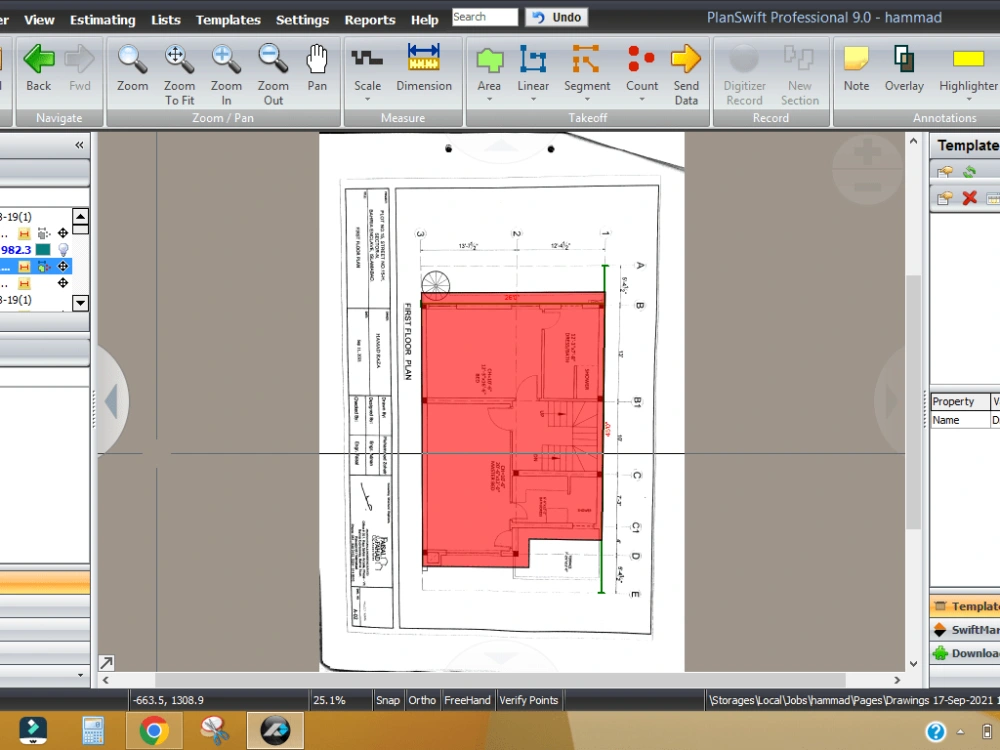
Task: Enable Ortho mode in the status bar
Action: [422, 700]
